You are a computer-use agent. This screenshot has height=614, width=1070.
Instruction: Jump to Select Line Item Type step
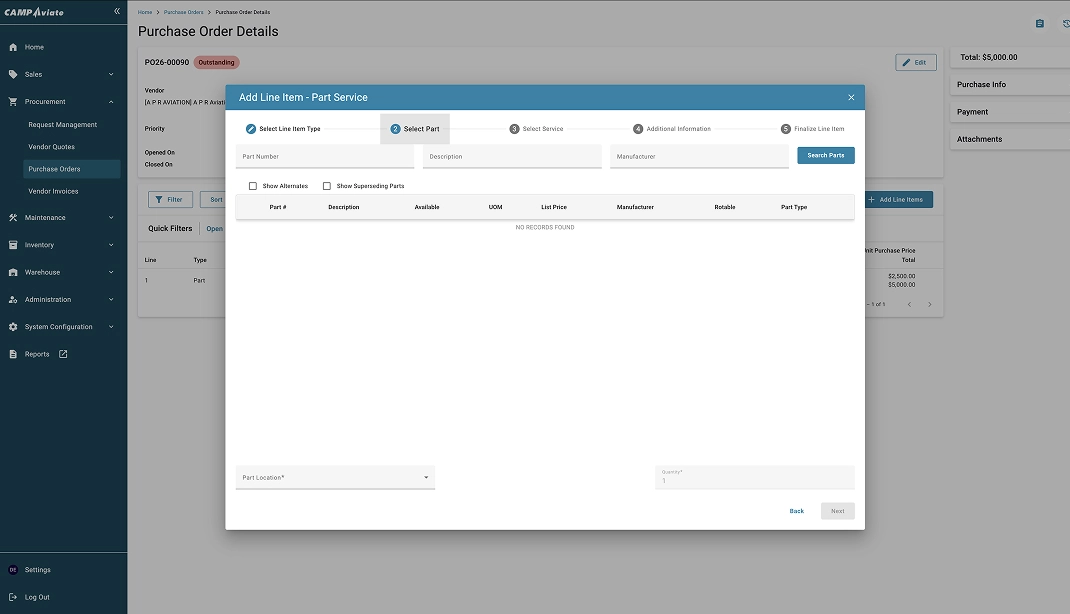tap(284, 129)
